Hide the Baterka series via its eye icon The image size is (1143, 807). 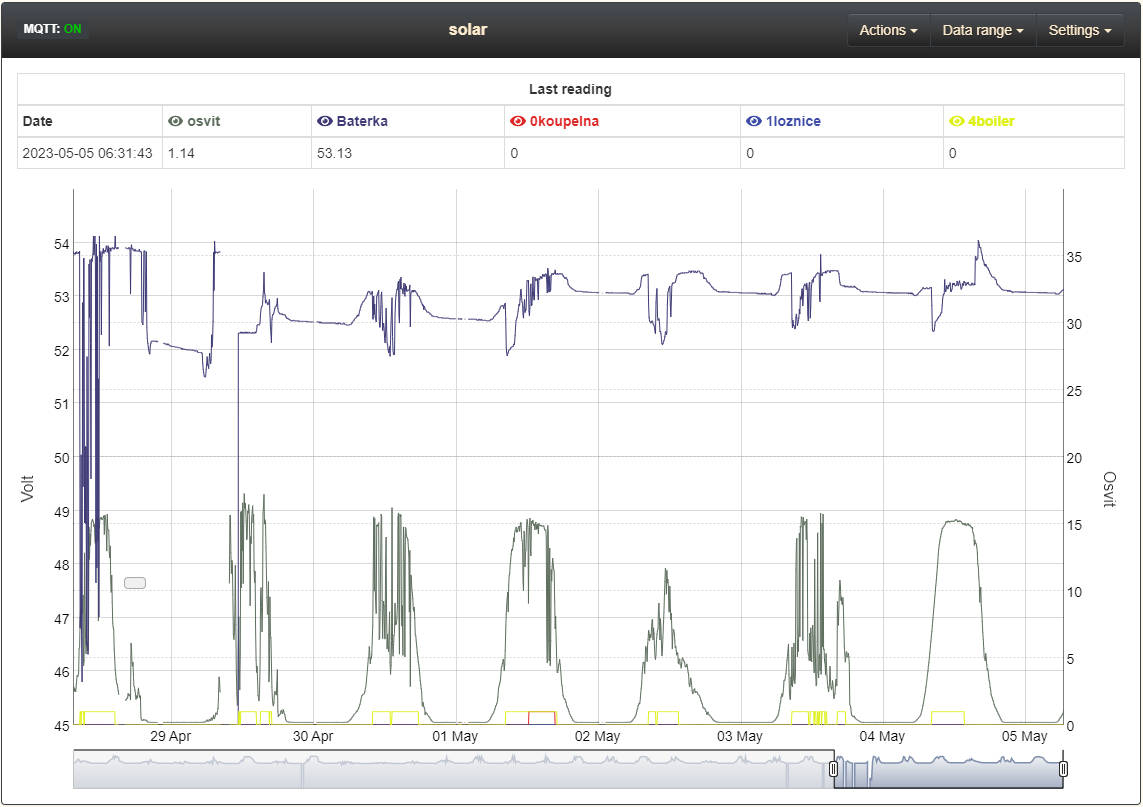324,121
